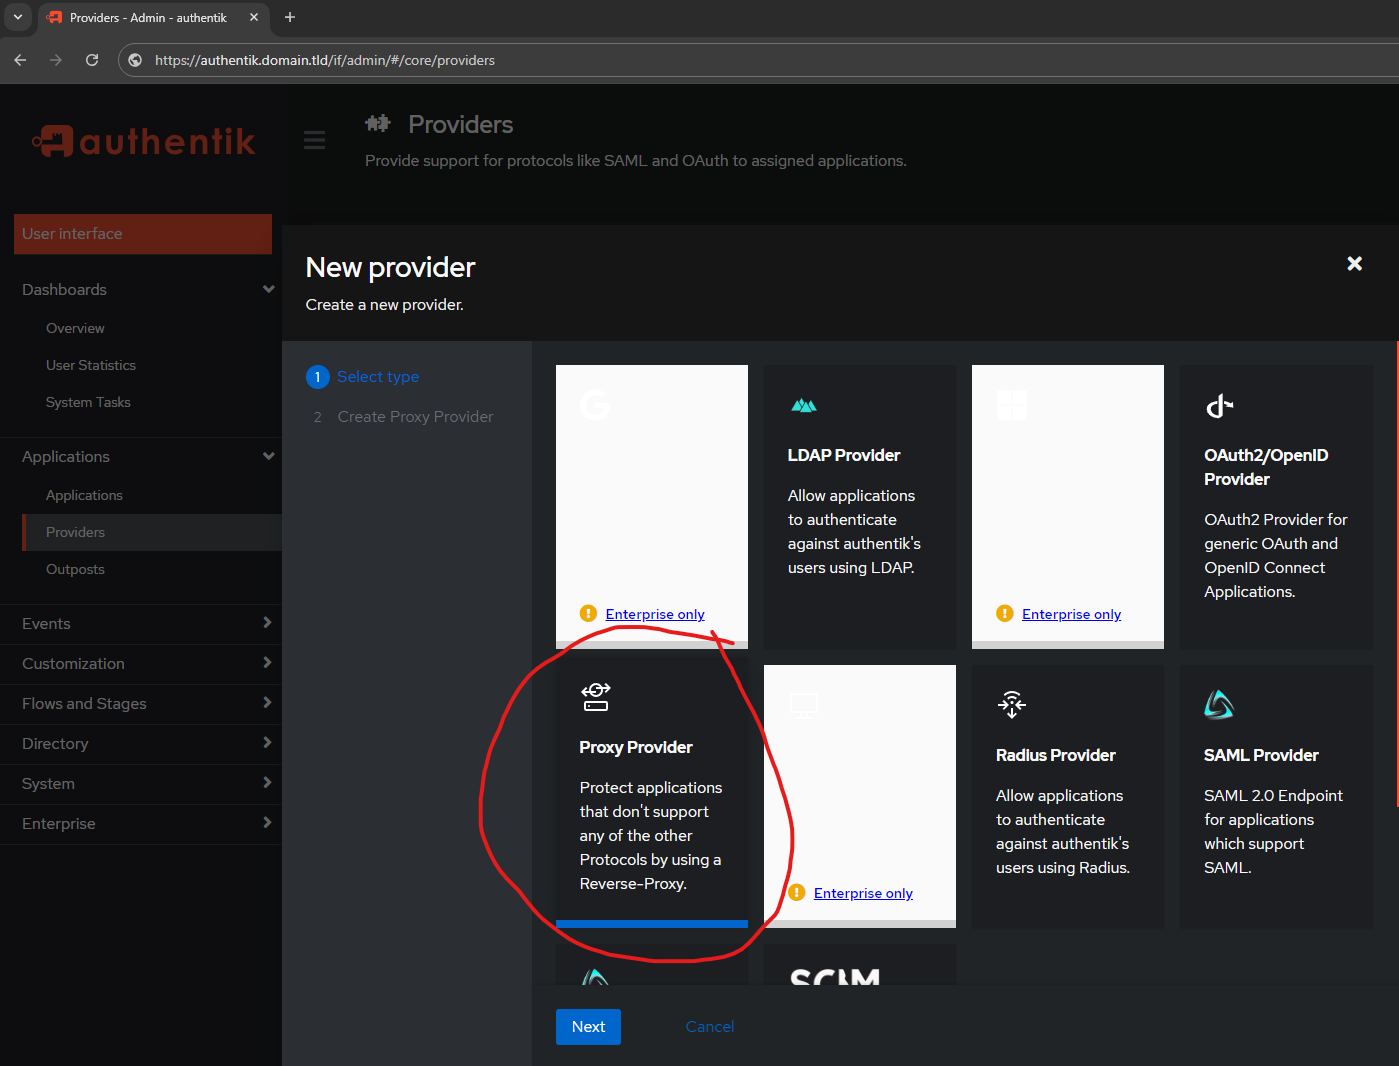Reload the page with refresh icon
This screenshot has height=1066, width=1399.
pyautogui.click(x=92, y=60)
